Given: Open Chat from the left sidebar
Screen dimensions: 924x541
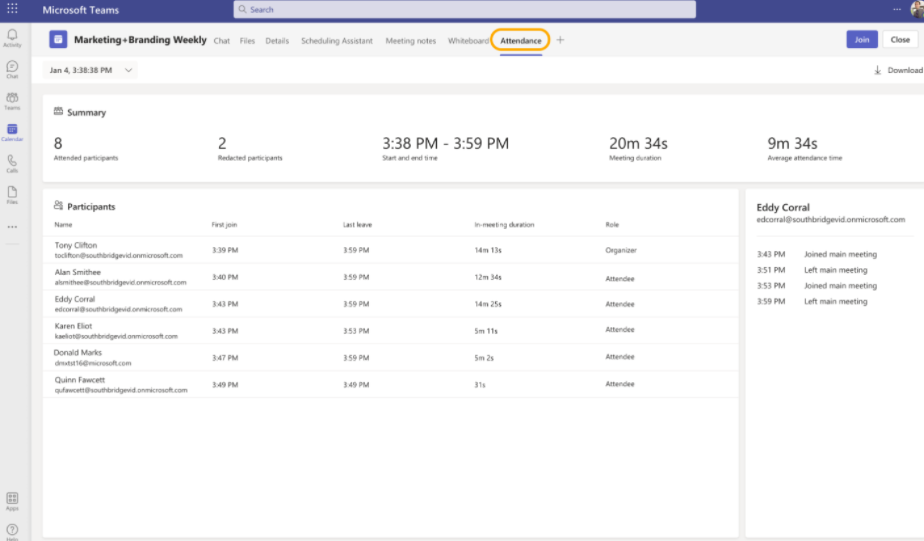Looking at the screenshot, I should point(12,68).
